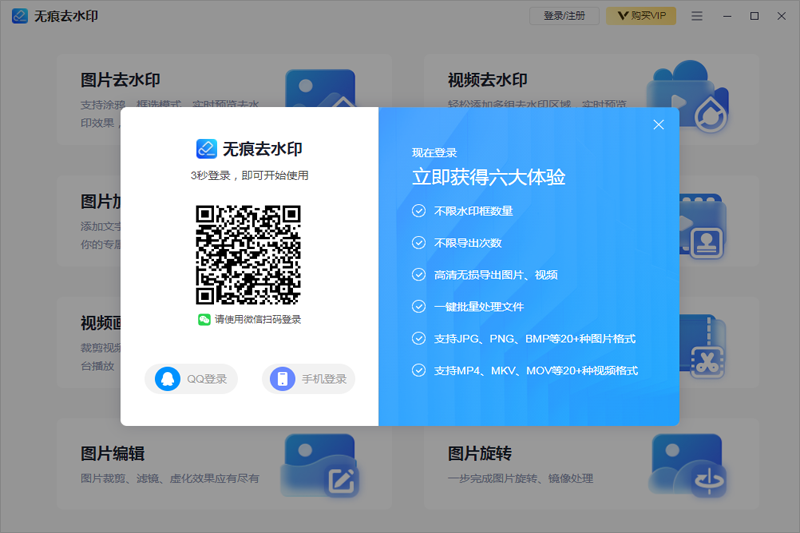Close the login dialog with the X
This screenshot has height=533, width=800.
coord(658,125)
